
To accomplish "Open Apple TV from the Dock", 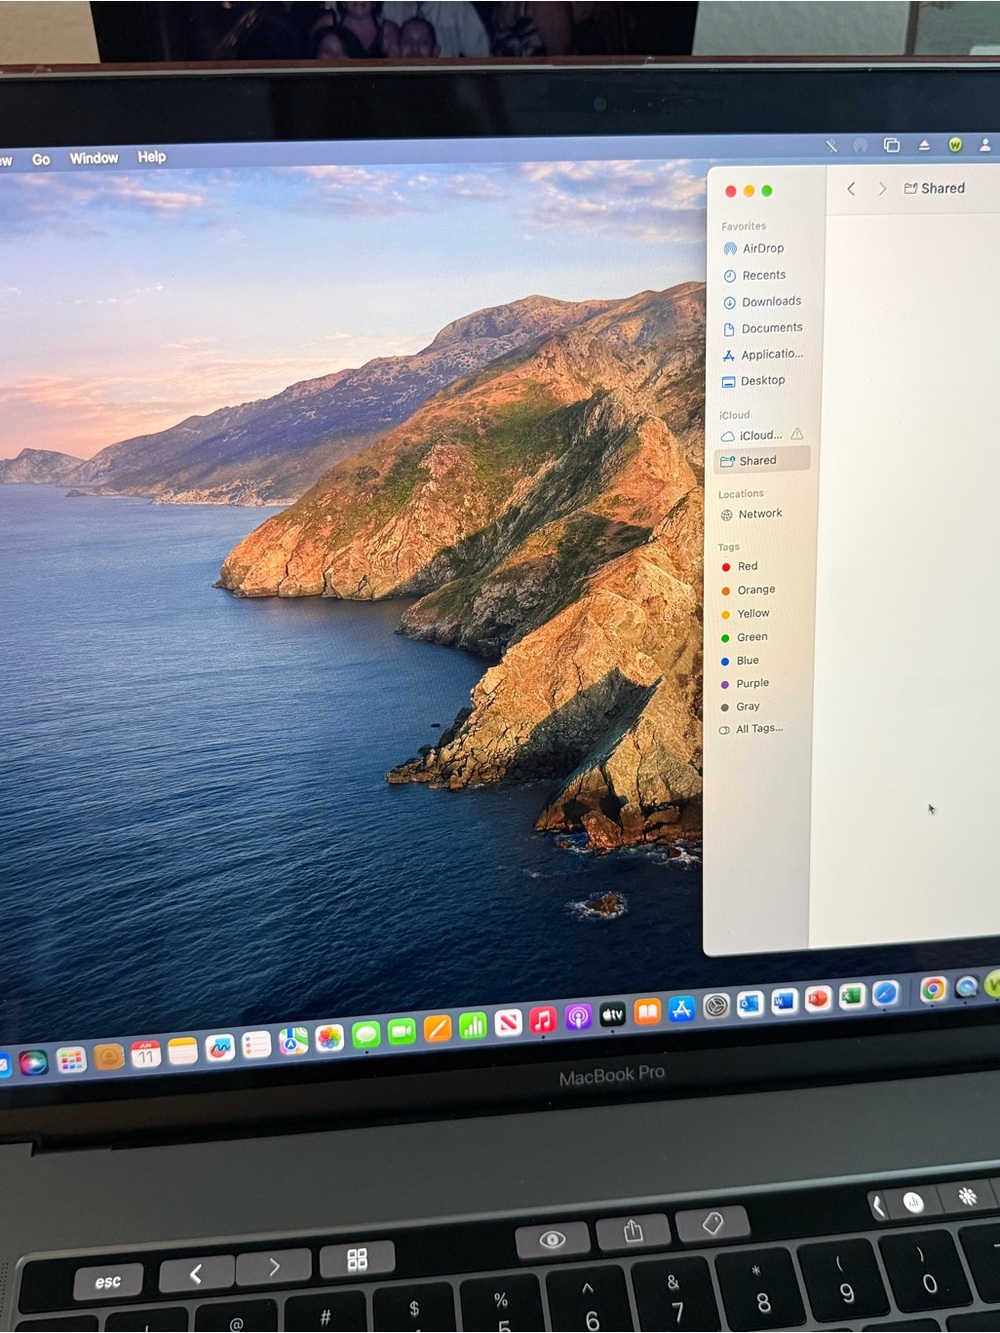I will [612, 1015].
